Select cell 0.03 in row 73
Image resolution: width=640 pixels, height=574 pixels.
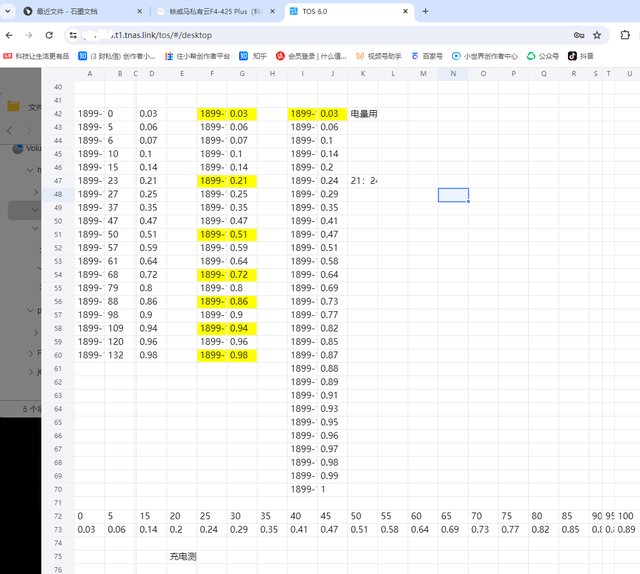tap(90, 530)
